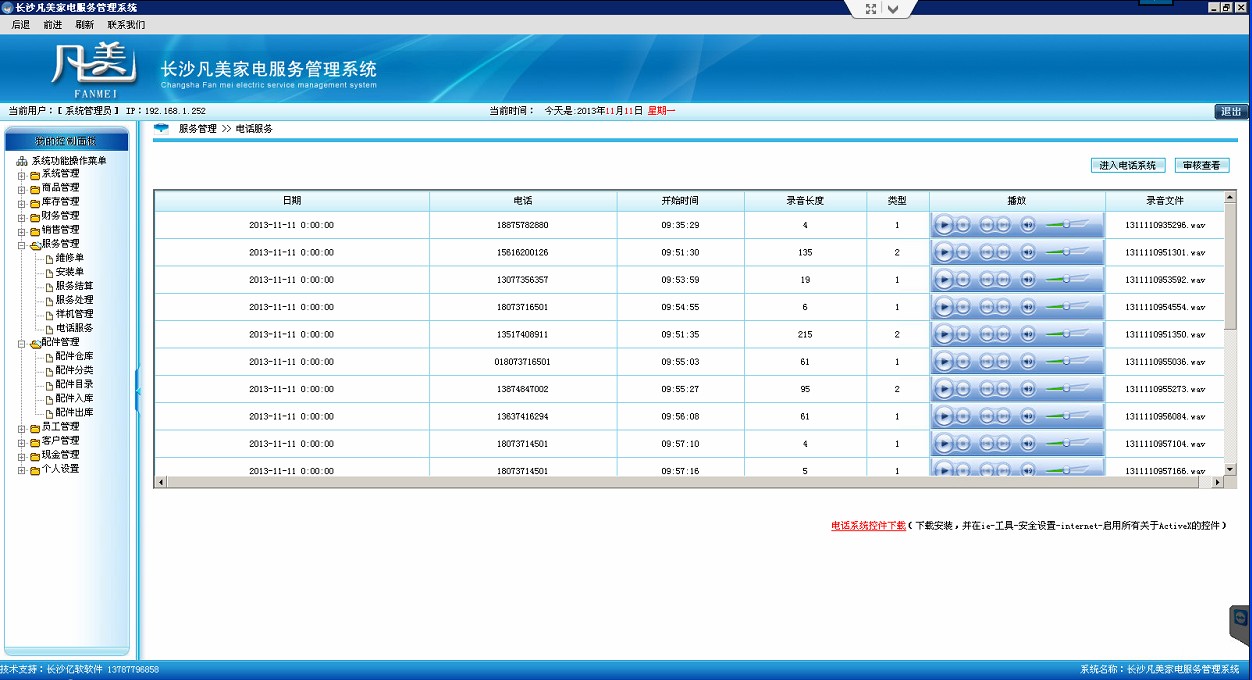Viewport: 1252px width, 680px height.
Task: Expand the 现金管理 tree node
Action: (x=21, y=455)
